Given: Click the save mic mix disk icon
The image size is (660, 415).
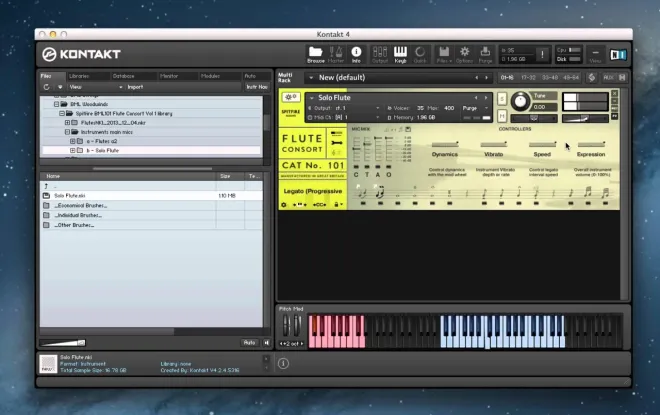Looking at the screenshot, I should (x=408, y=129).
